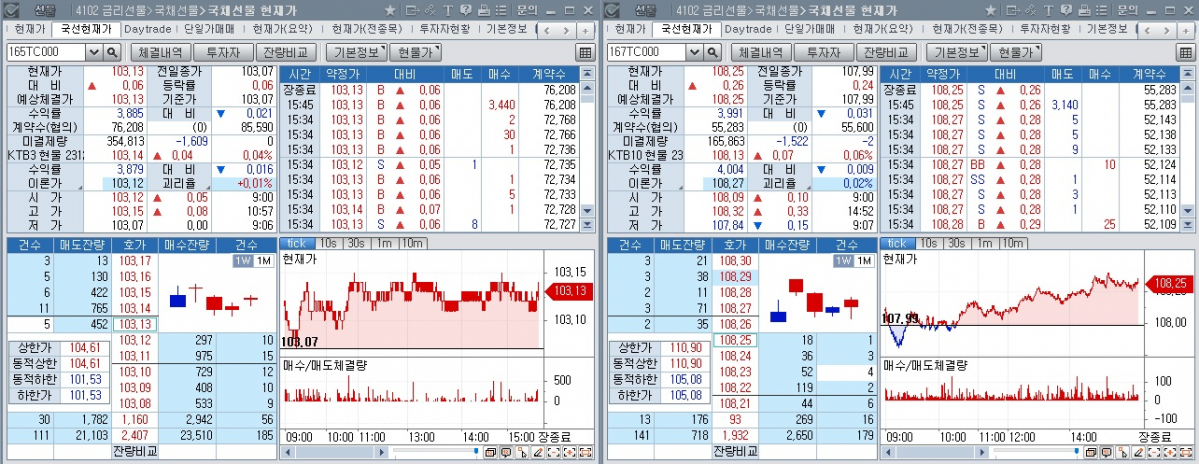The image size is (1199, 464).
Task: Open the 기본정보 dropdown button in right window
Action: (957, 52)
